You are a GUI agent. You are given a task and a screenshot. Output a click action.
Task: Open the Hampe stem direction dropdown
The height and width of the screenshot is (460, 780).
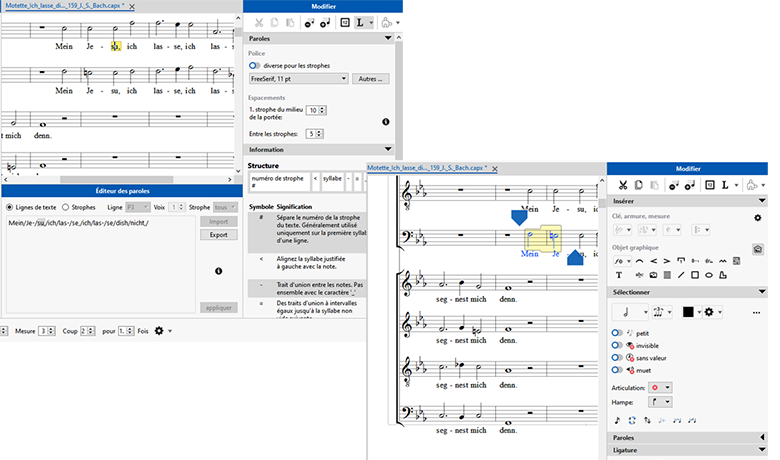click(x=661, y=402)
